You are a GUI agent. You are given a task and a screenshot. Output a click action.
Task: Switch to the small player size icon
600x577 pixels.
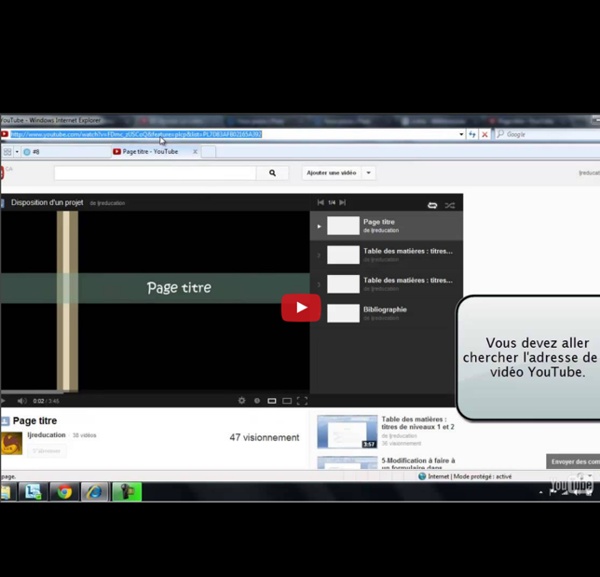click(272, 401)
